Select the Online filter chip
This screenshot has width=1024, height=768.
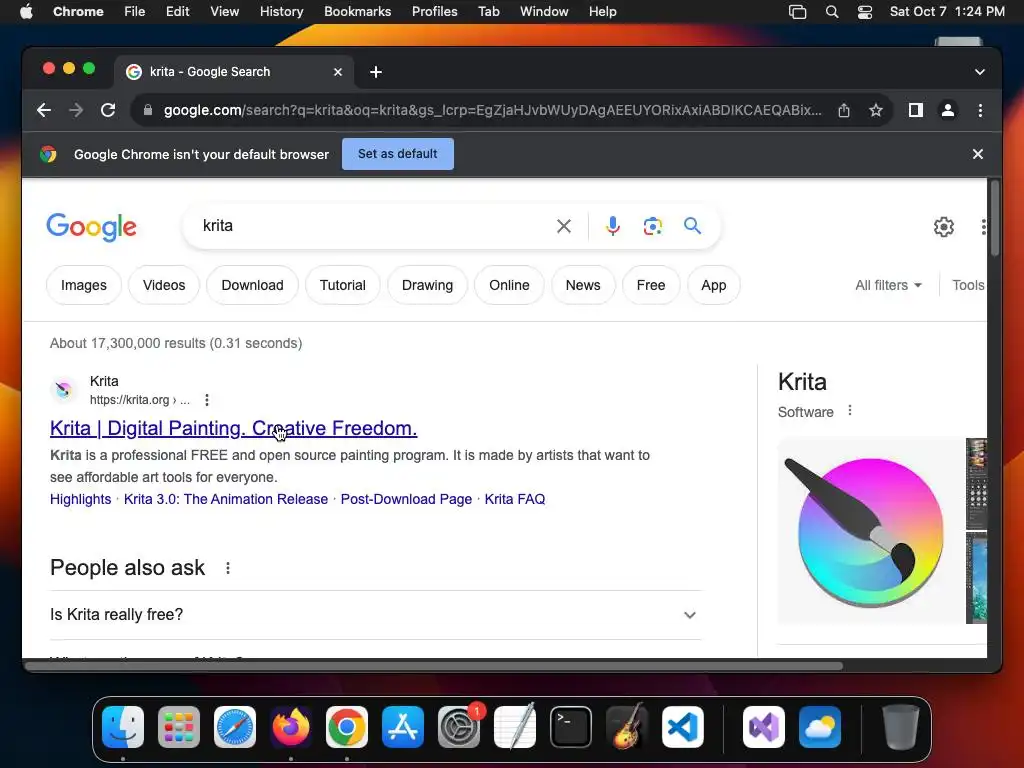509,285
